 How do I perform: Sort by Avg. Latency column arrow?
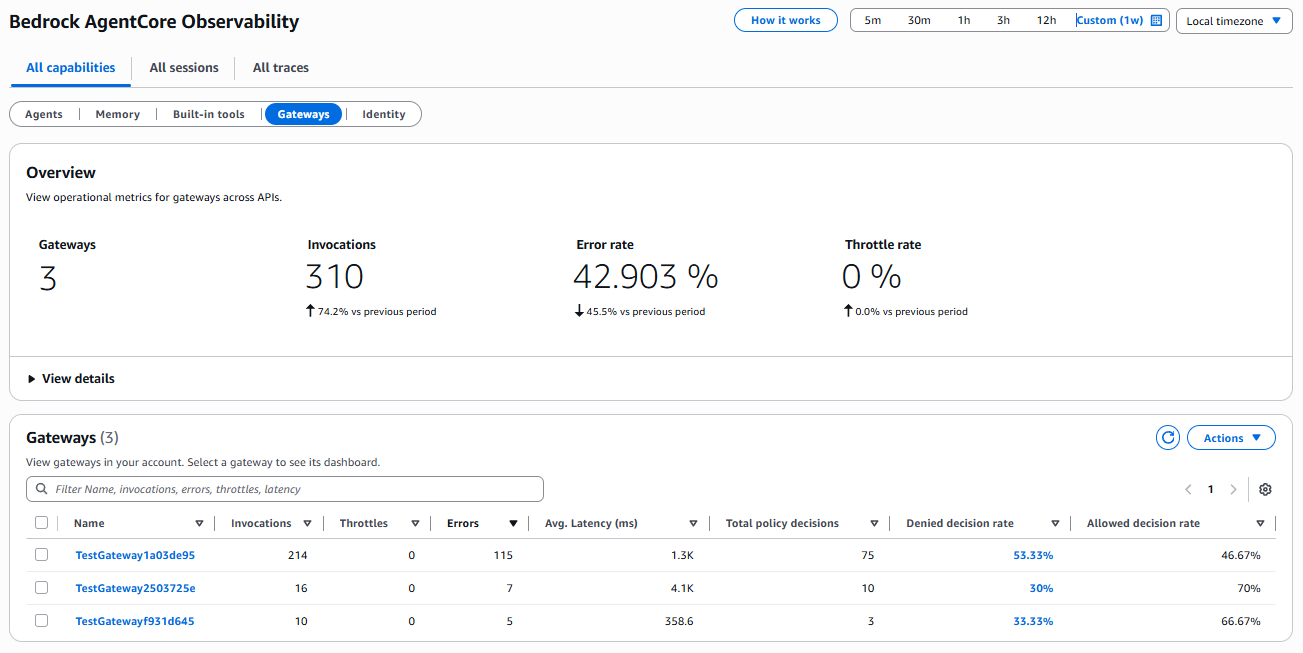tap(693, 523)
